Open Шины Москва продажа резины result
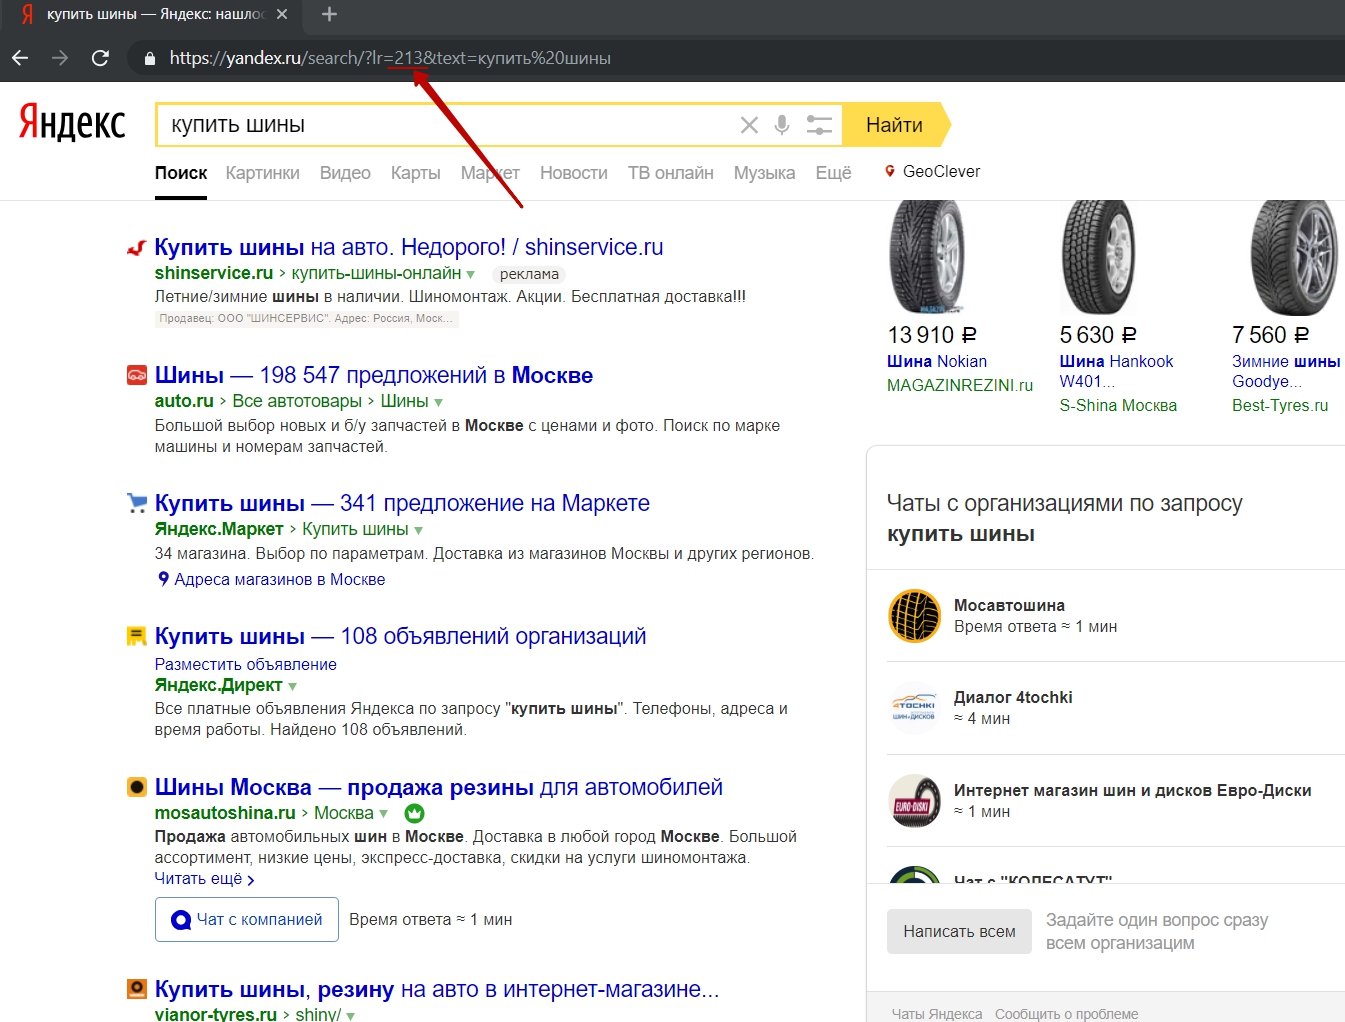Image resolution: width=1345 pixels, height=1022 pixels. coord(439,787)
